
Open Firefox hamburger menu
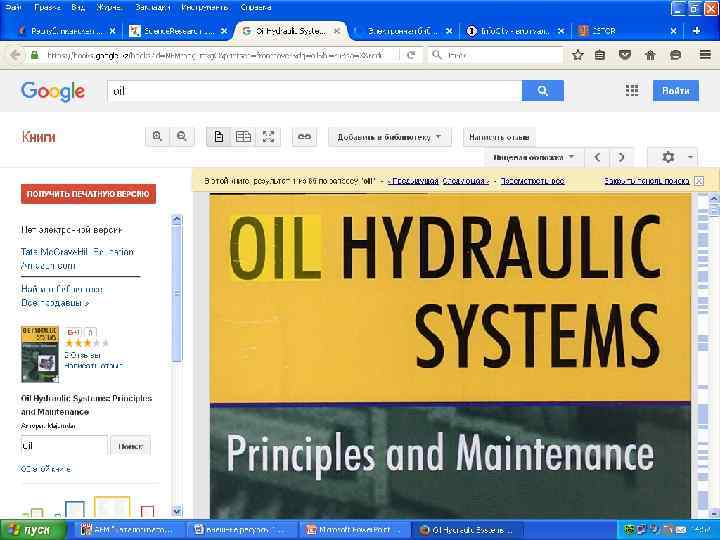click(x=705, y=55)
